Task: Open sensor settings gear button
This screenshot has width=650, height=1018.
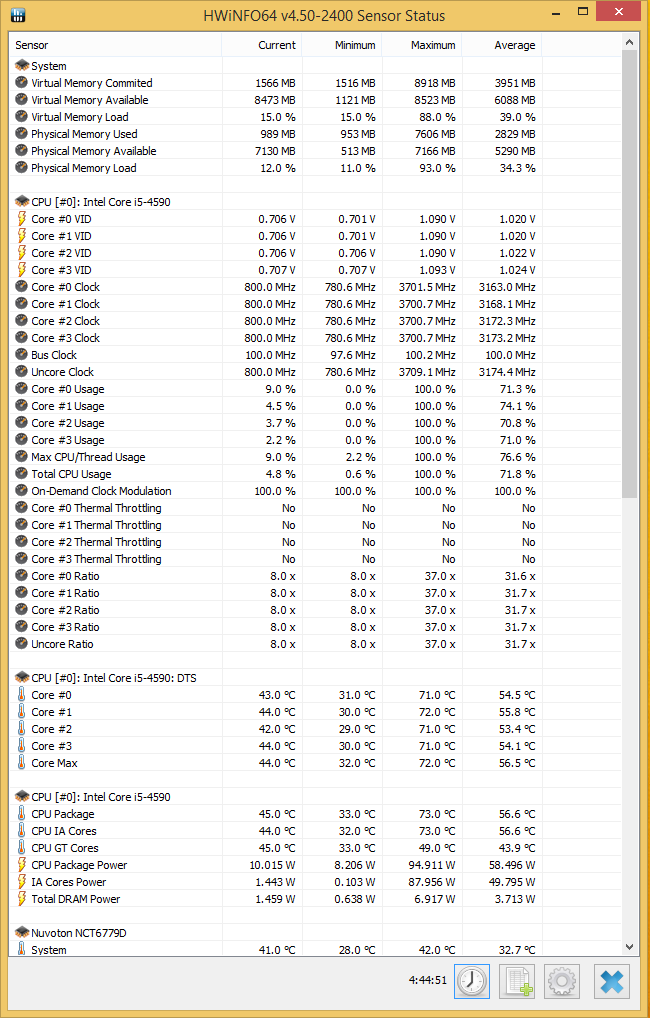Action: [x=561, y=981]
